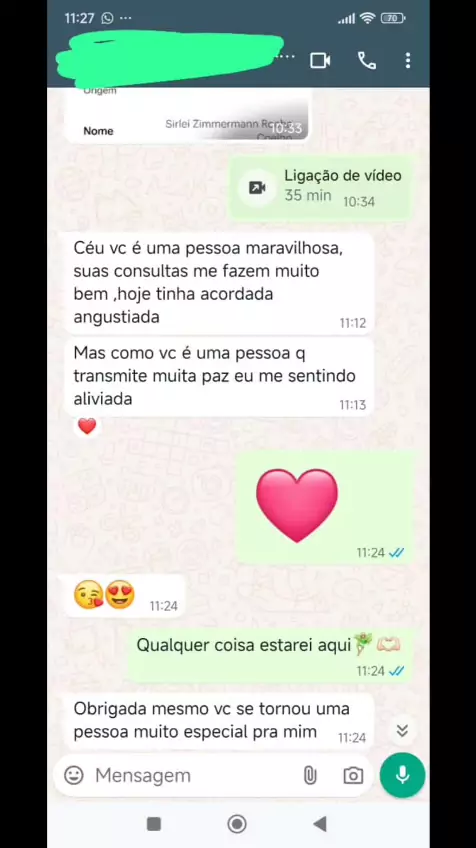Screen dimensions: 476x848
Task: Start a video call from the header
Action: [320, 60]
